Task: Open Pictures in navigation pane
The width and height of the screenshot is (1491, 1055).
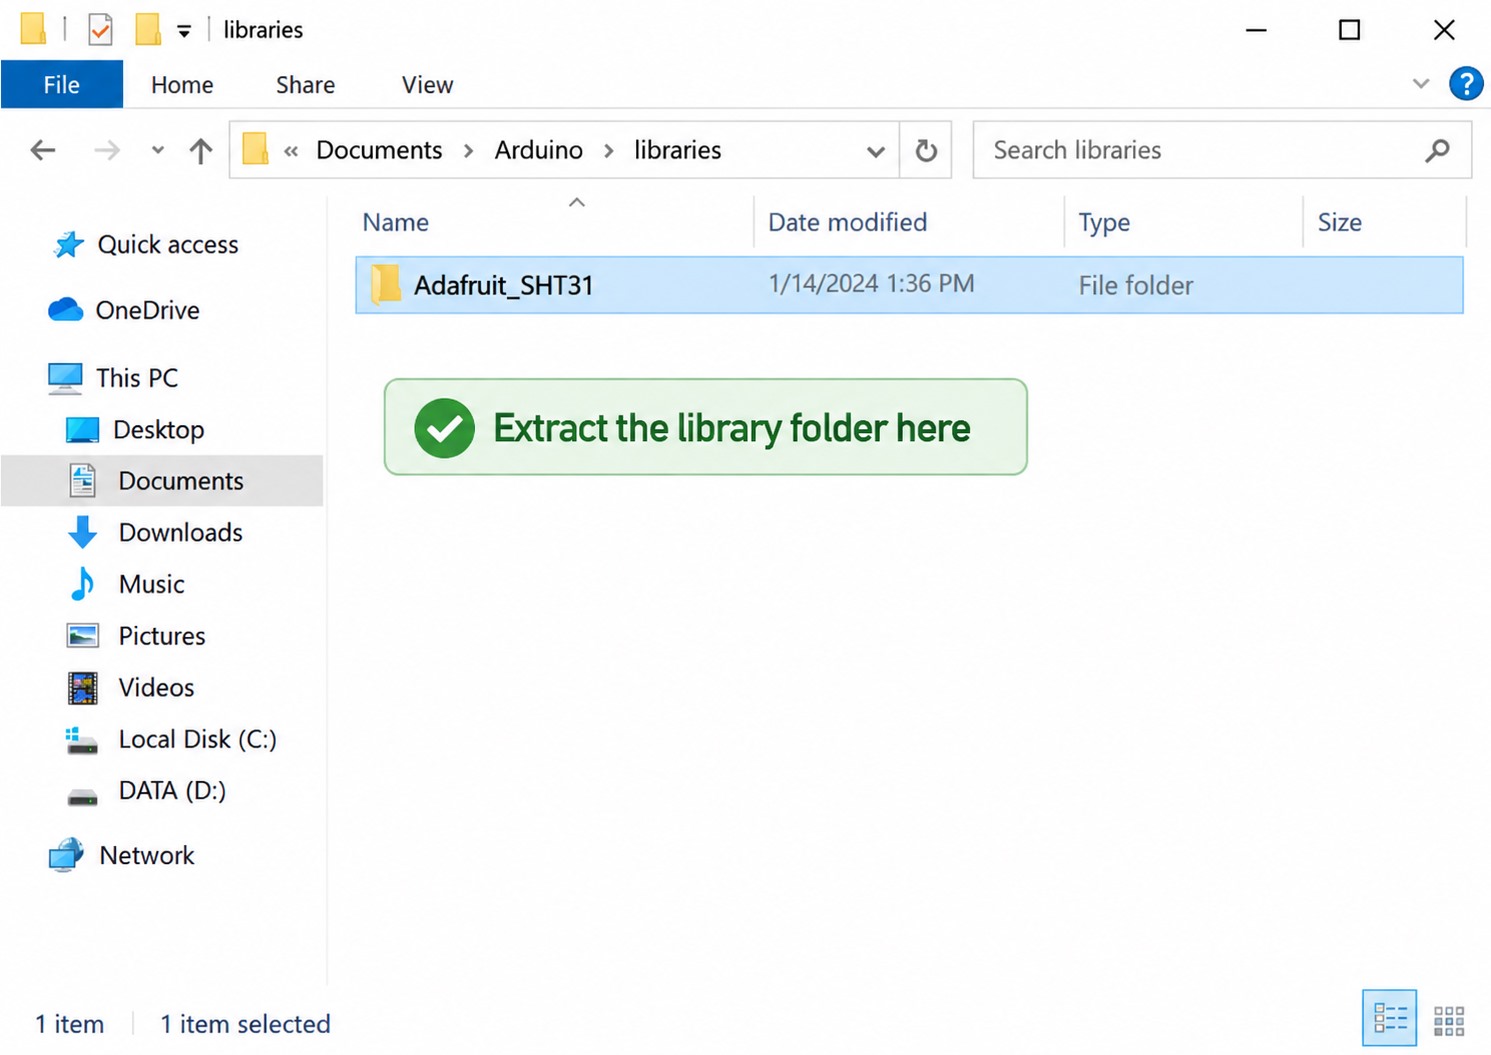Action: click(x=162, y=636)
